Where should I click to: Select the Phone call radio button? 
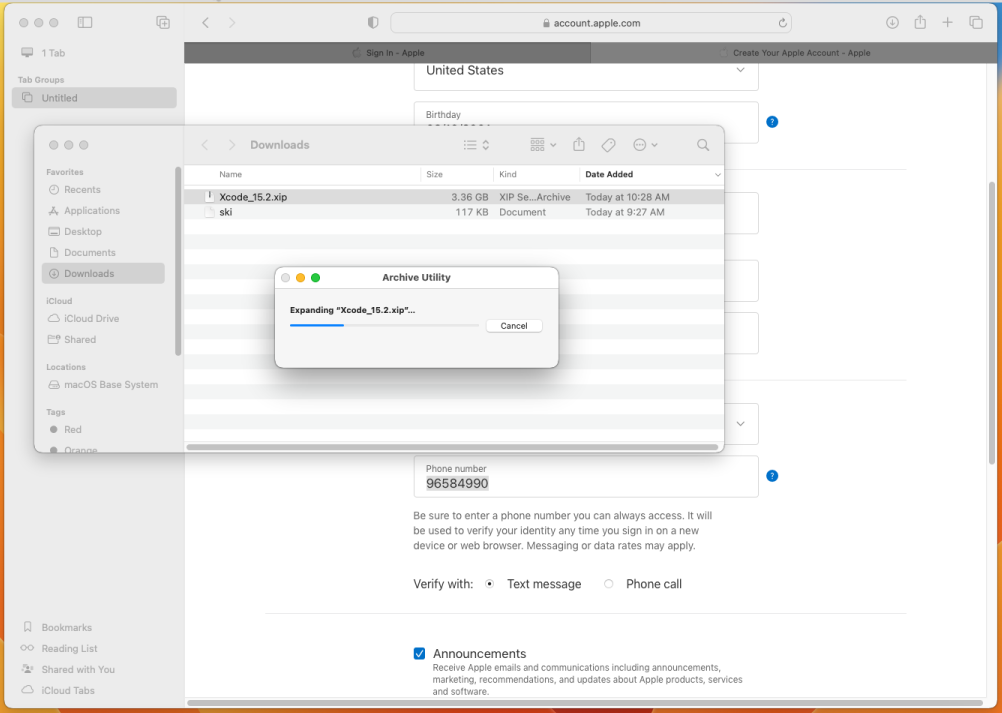608,583
